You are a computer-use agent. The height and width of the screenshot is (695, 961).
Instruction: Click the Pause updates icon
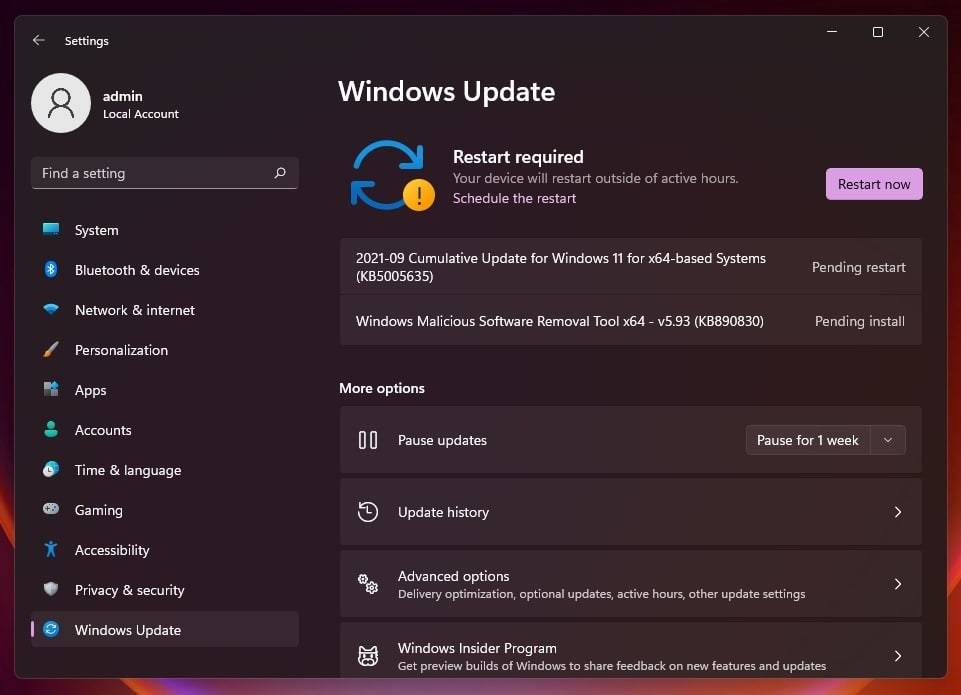pos(368,439)
